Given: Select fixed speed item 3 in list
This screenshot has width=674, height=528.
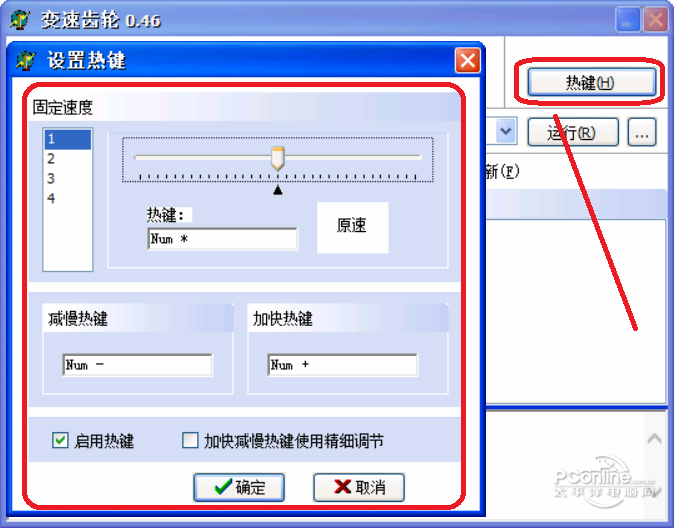Looking at the screenshot, I should 68,178.
